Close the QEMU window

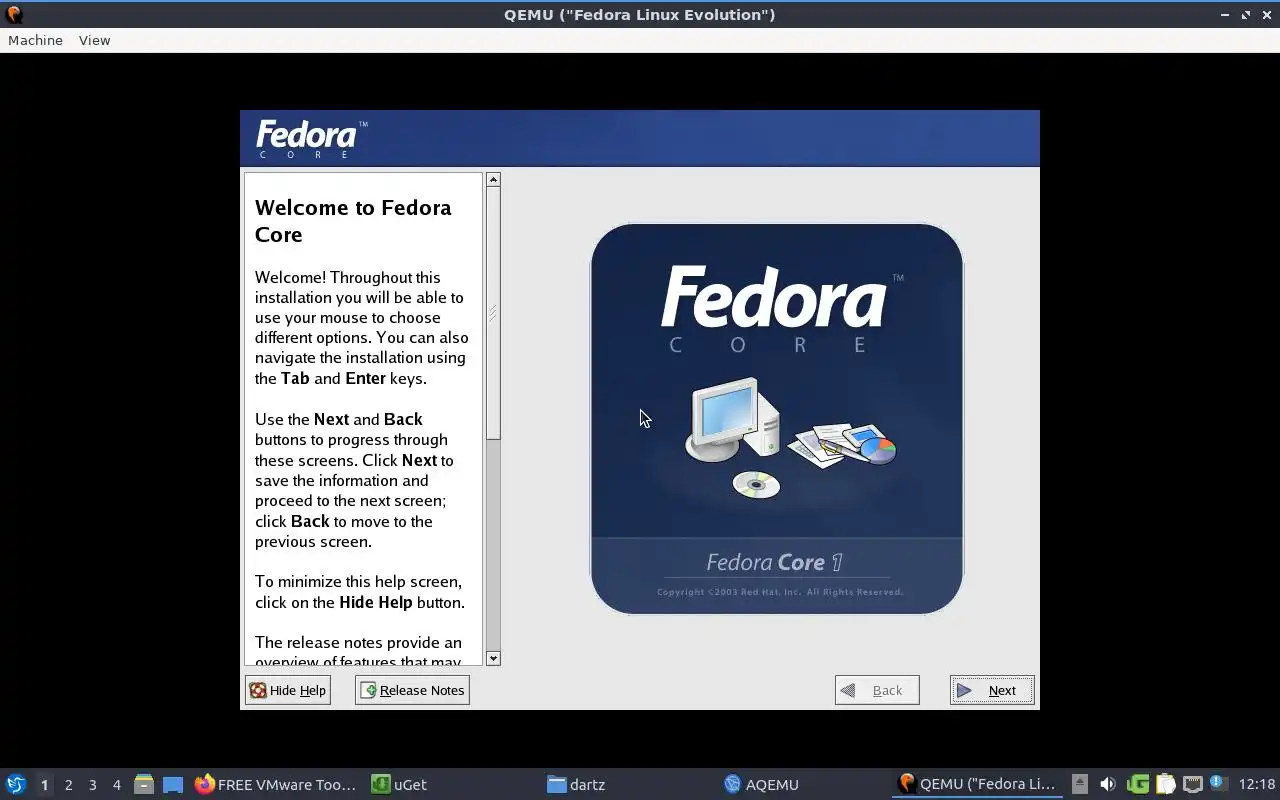(1266, 15)
